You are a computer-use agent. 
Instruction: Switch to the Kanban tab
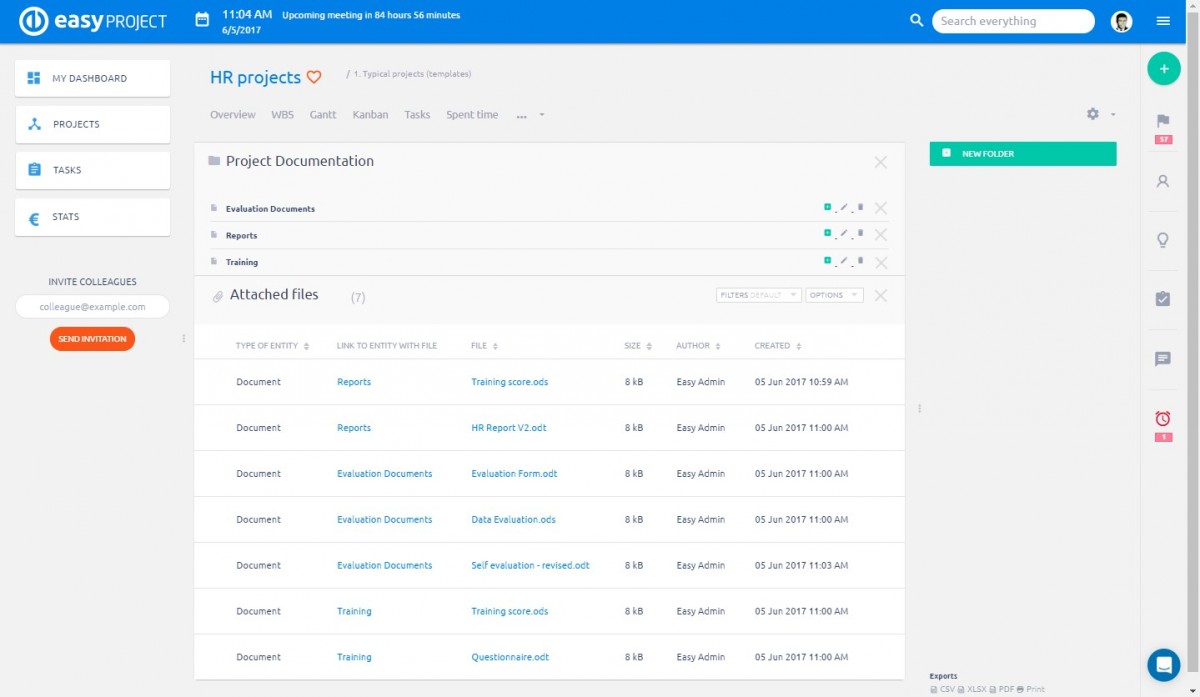point(370,114)
